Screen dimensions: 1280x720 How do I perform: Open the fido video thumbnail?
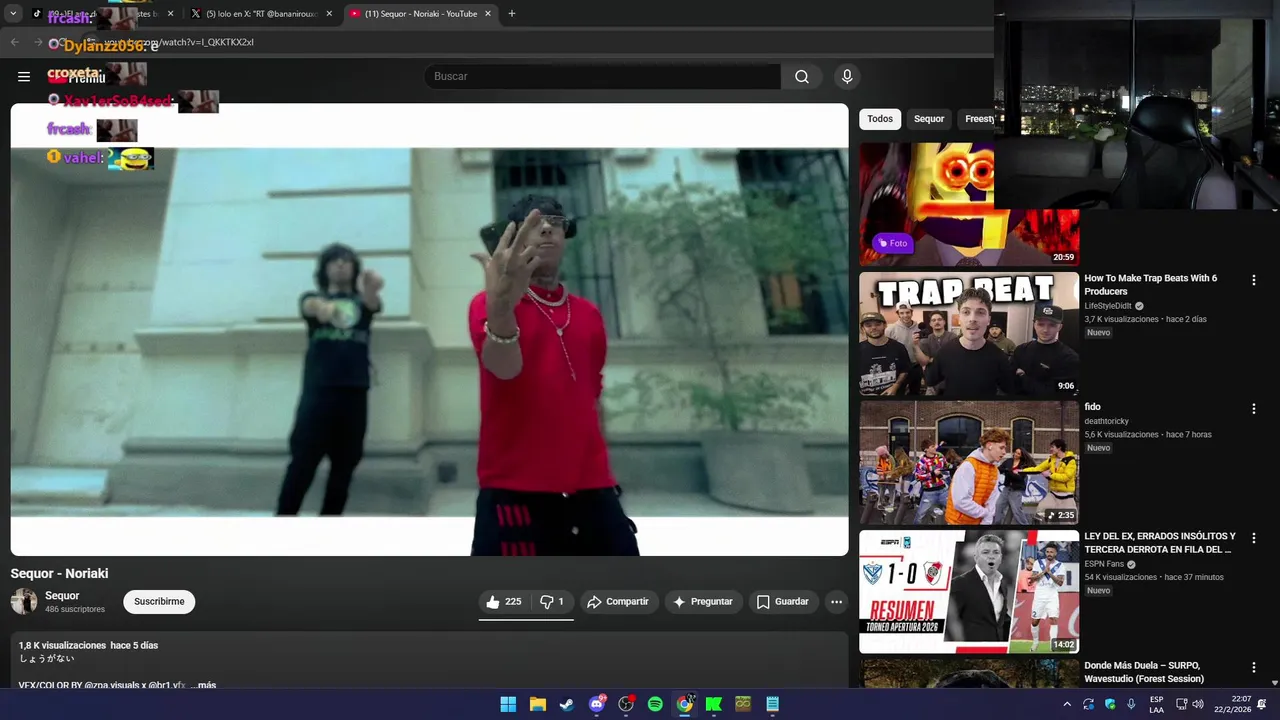click(x=969, y=463)
